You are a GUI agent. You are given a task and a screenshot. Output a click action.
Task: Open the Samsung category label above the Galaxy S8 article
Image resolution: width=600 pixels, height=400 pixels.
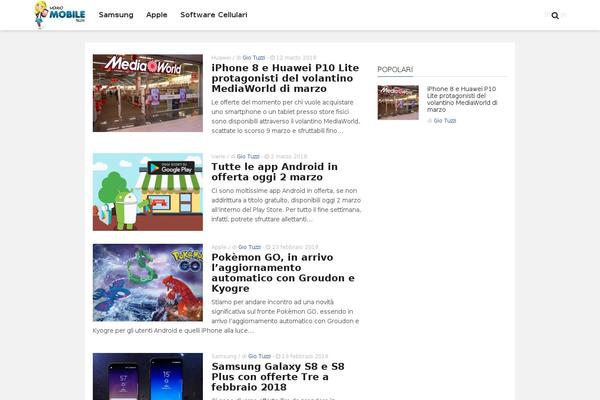[x=224, y=356]
